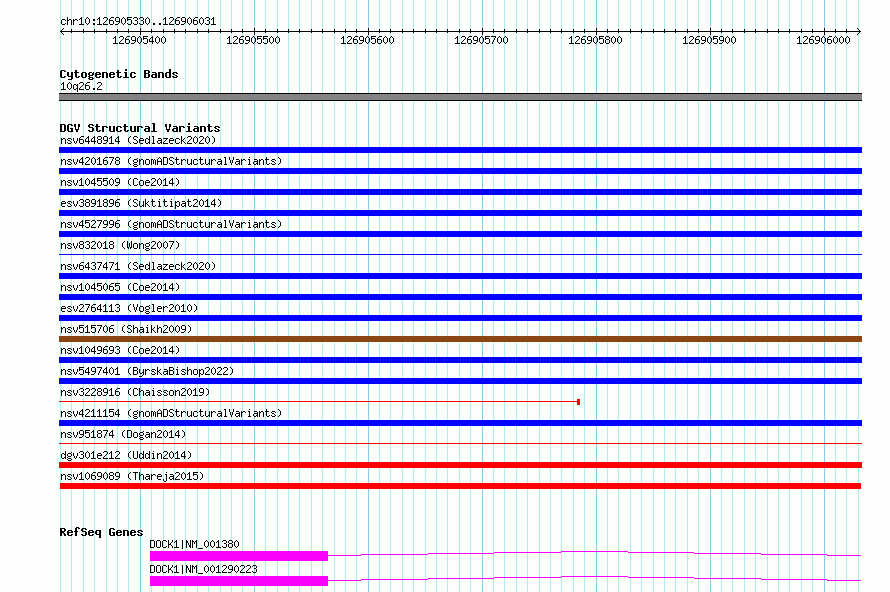Select the DGV Structural Variants track title

140,128
